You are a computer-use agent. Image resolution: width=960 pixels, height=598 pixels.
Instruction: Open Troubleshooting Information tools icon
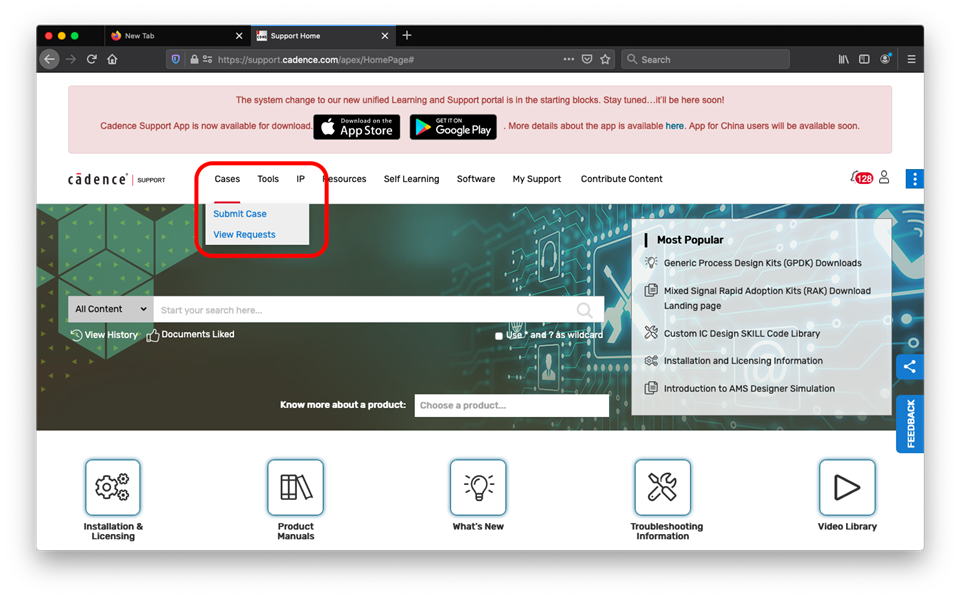pos(663,487)
